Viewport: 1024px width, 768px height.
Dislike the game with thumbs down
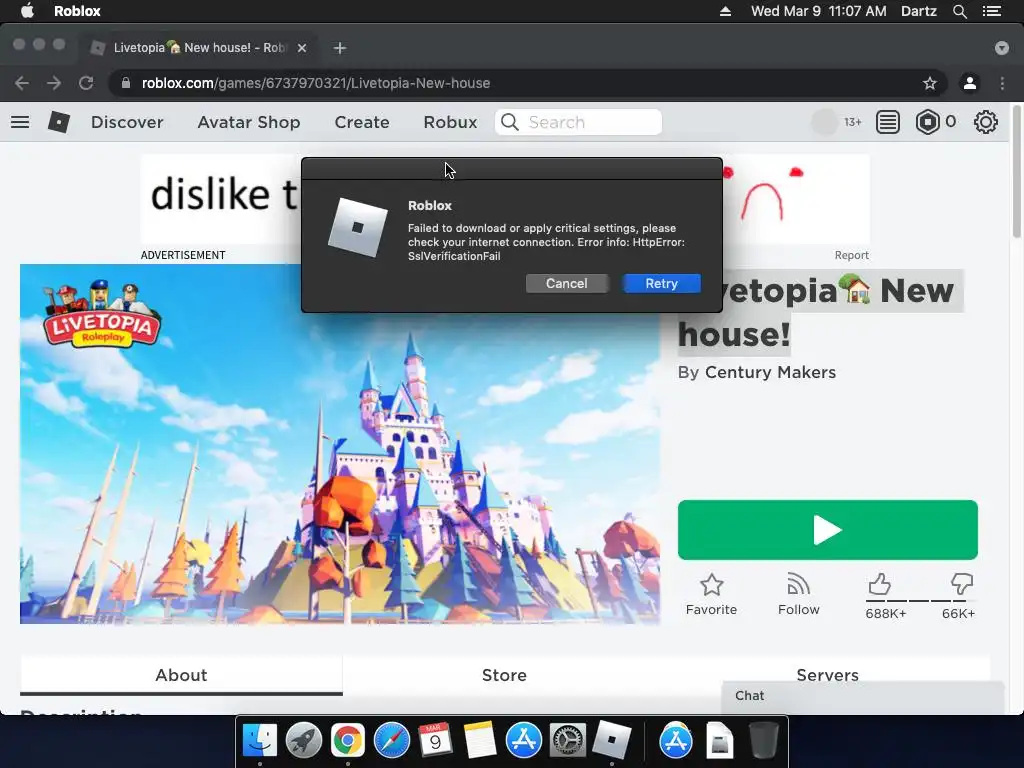click(961, 583)
